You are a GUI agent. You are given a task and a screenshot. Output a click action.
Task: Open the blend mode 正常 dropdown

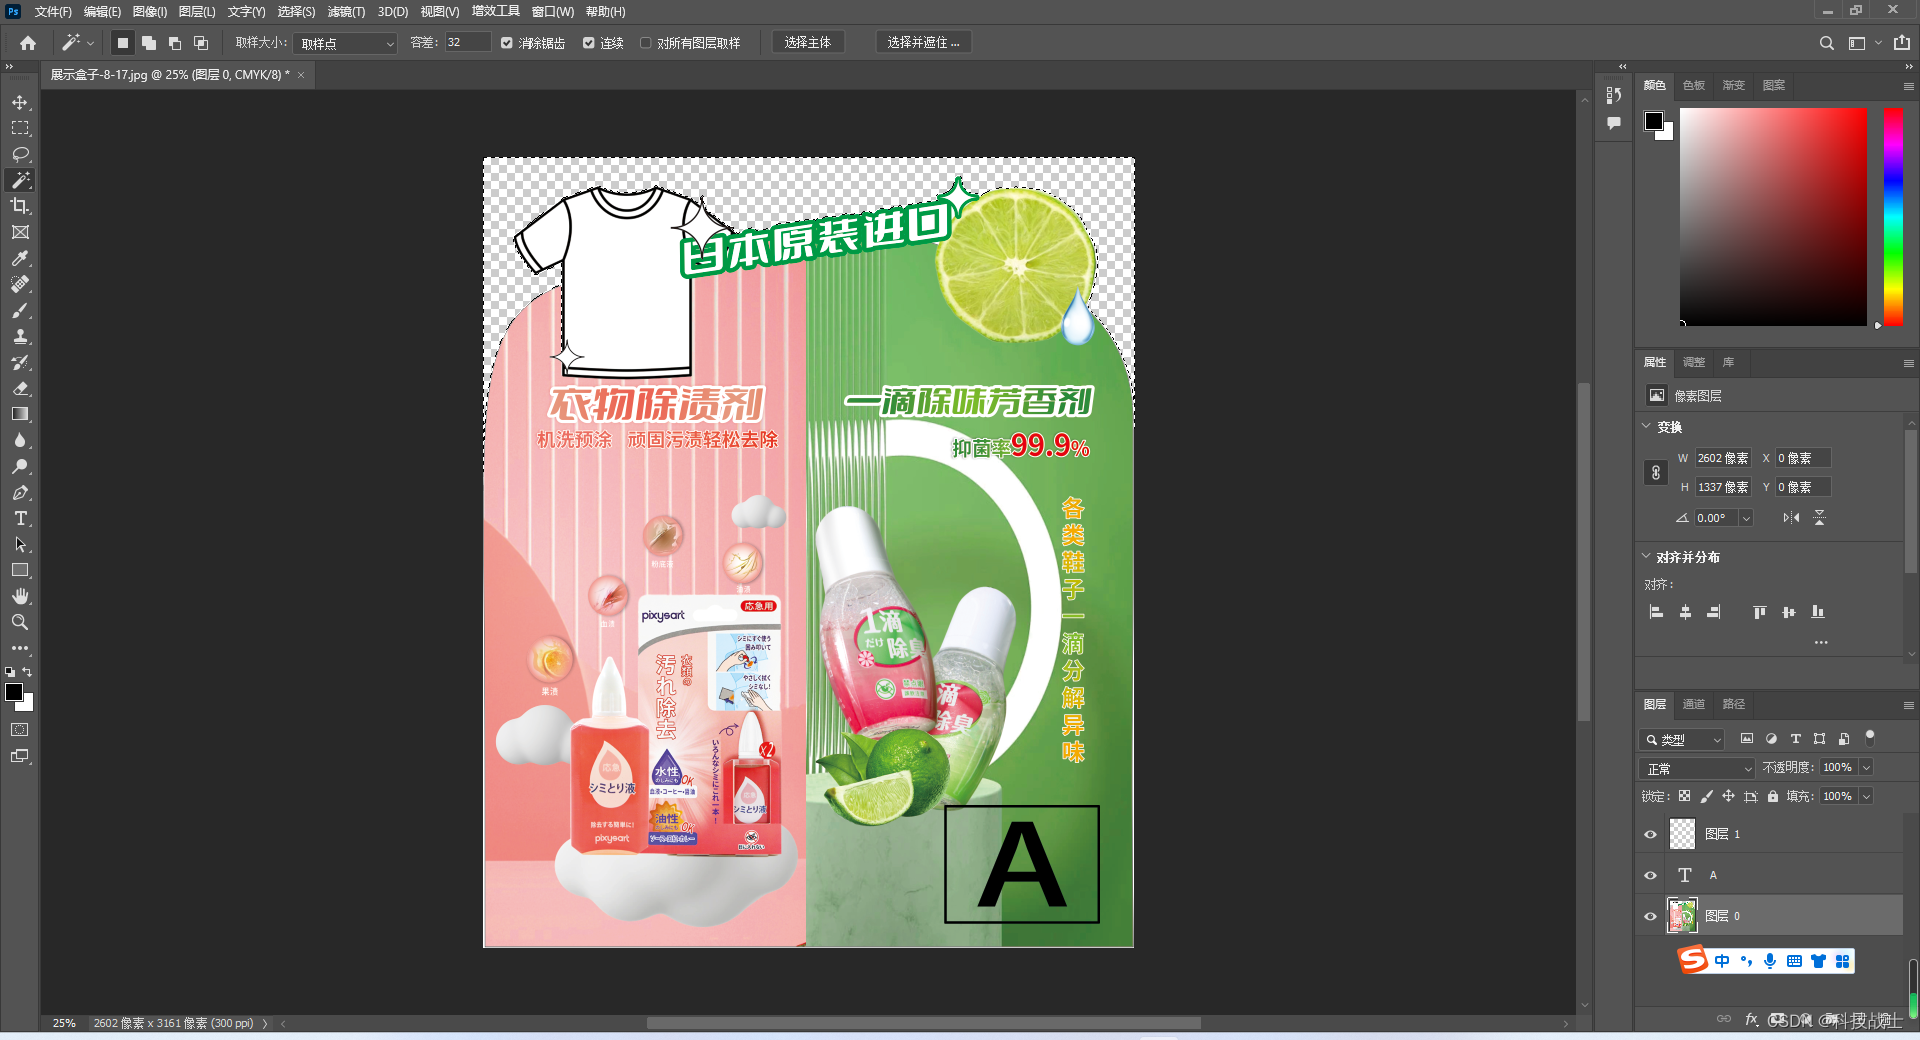(x=1697, y=769)
